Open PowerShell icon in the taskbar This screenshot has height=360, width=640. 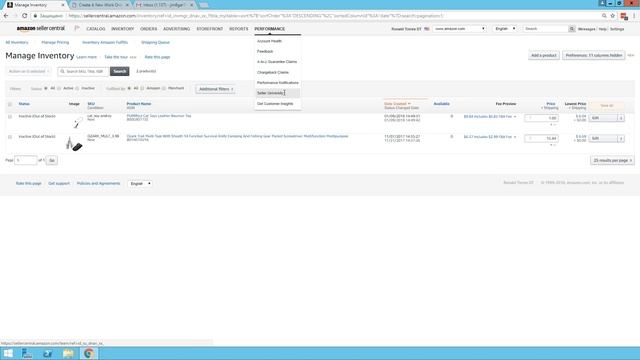47,353
